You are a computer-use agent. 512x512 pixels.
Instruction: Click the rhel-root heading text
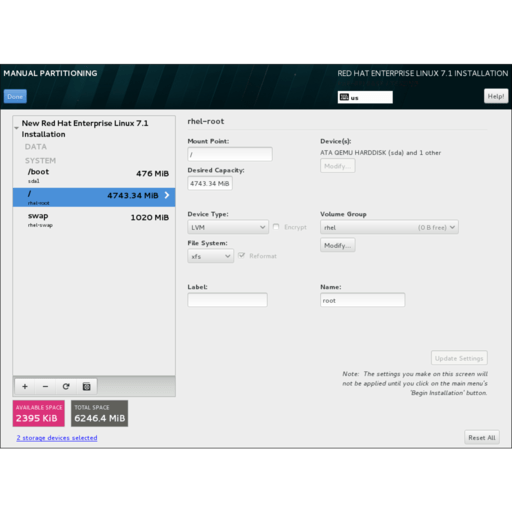point(206,121)
